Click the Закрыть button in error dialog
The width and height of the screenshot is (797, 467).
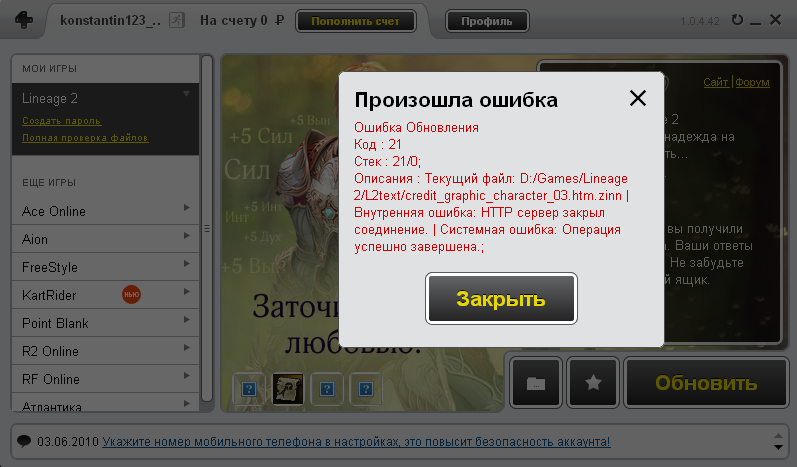(x=501, y=298)
